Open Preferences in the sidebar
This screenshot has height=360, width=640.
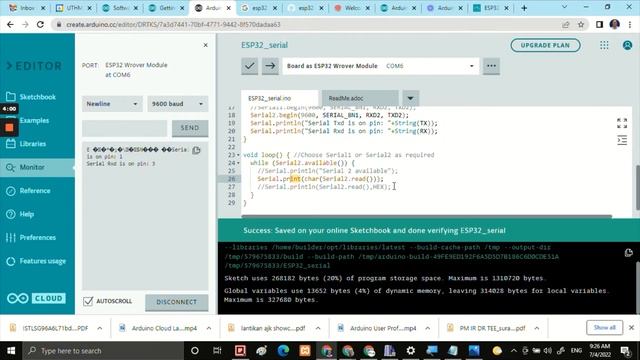[37, 238]
